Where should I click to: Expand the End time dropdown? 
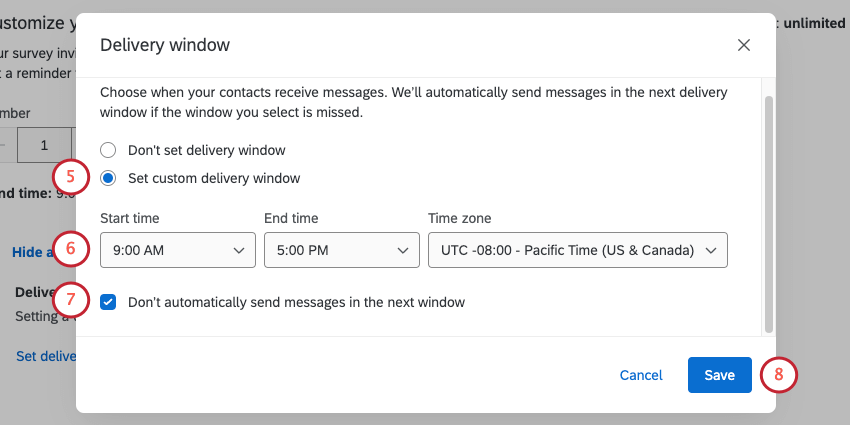[x=341, y=251]
